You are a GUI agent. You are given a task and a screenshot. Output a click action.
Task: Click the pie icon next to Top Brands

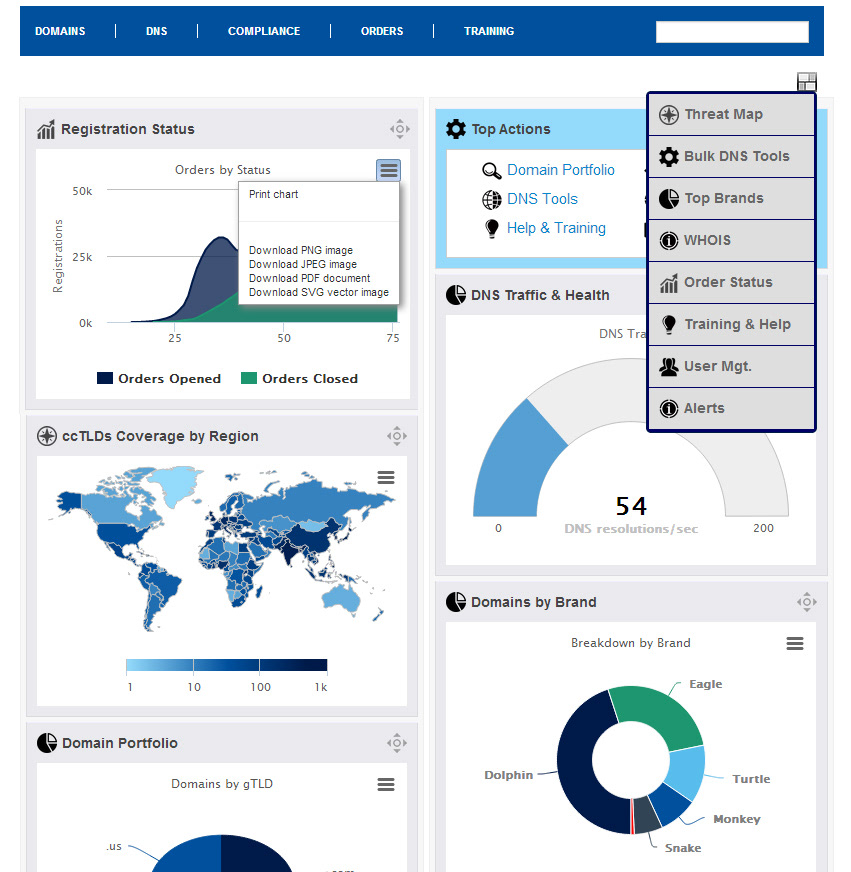669,199
